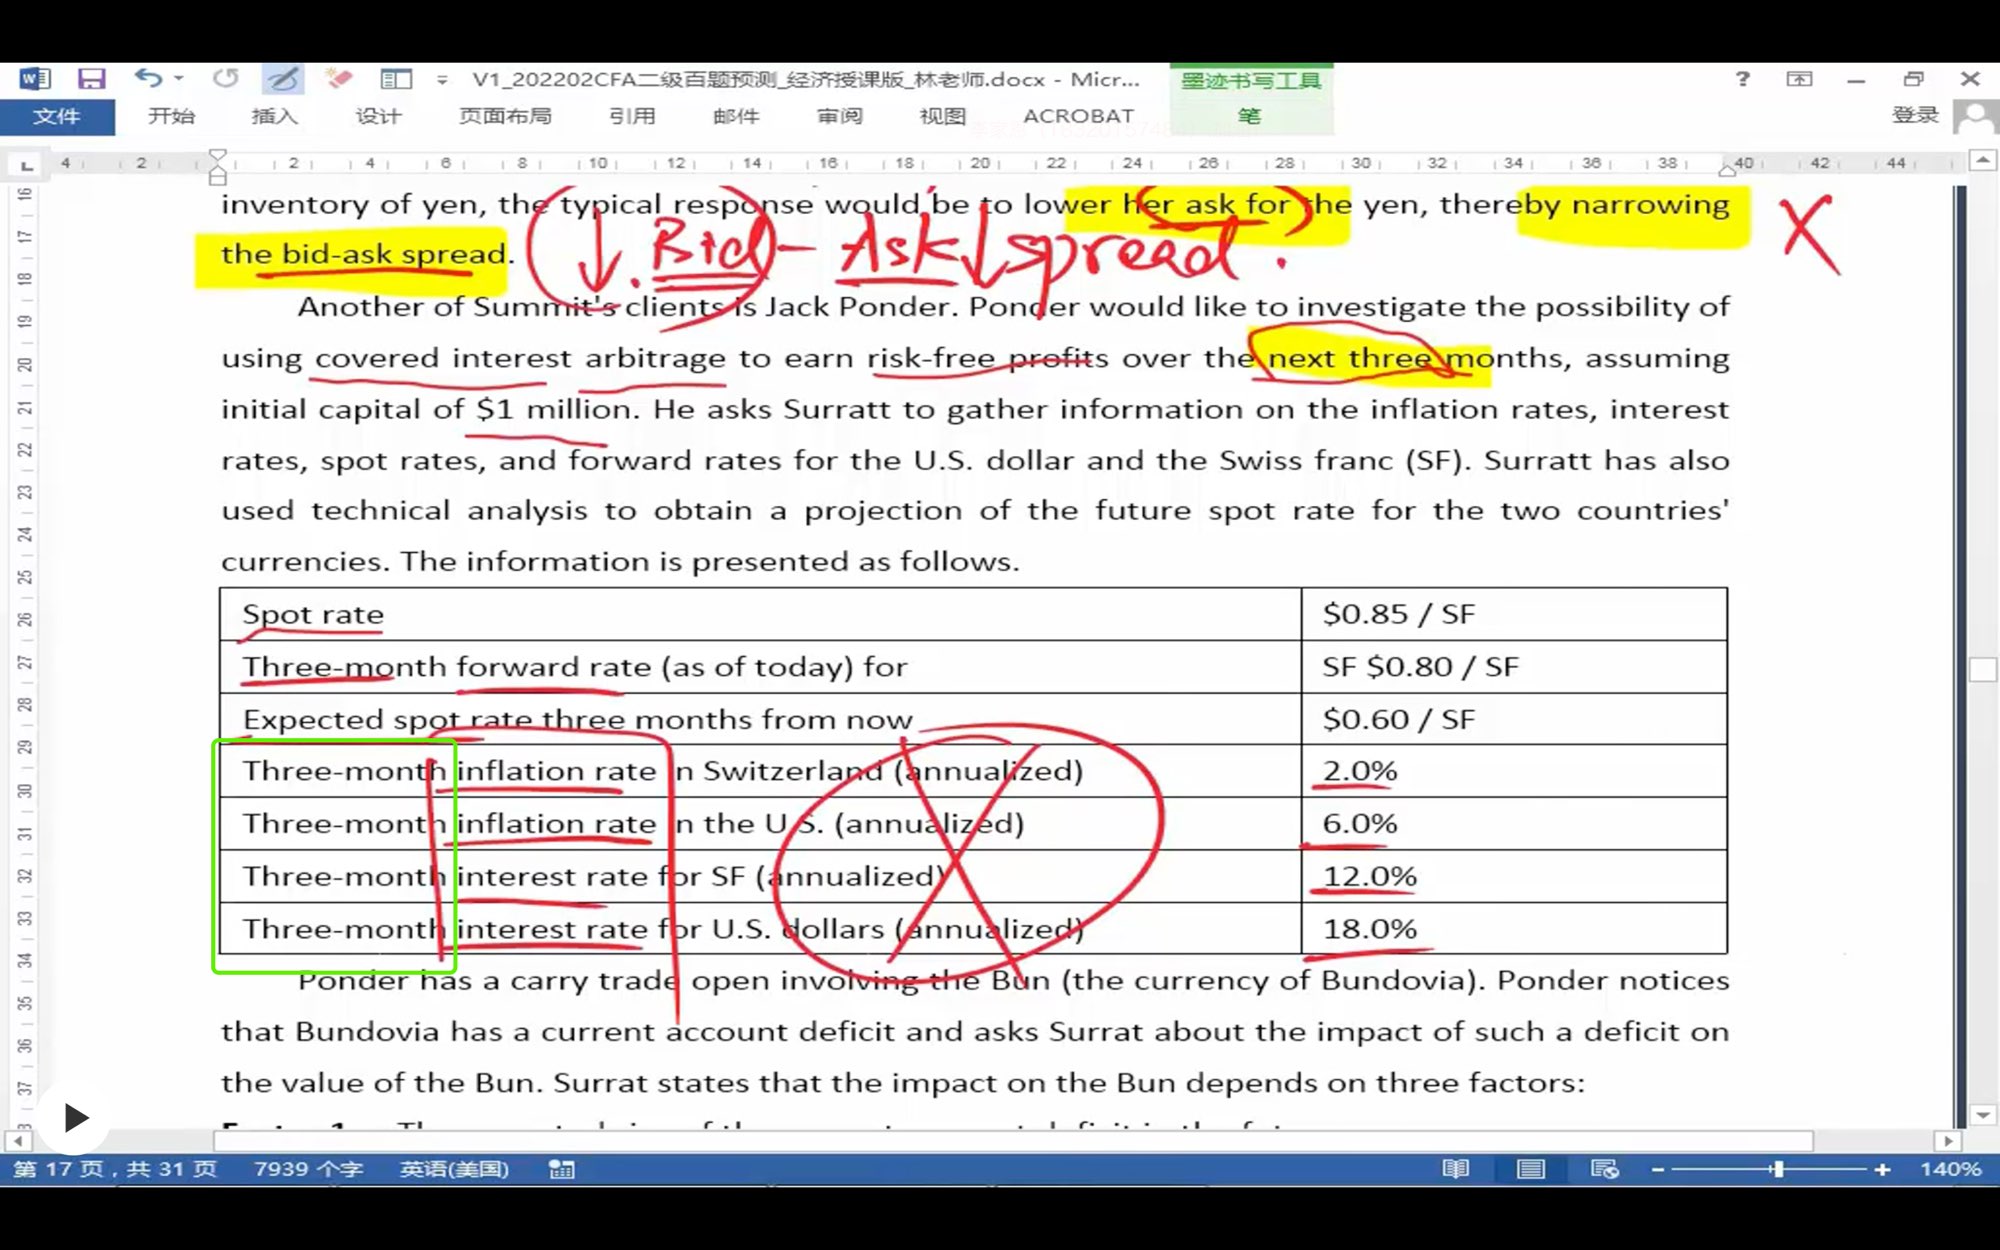Click 登录 sign-in link

click(1915, 115)
